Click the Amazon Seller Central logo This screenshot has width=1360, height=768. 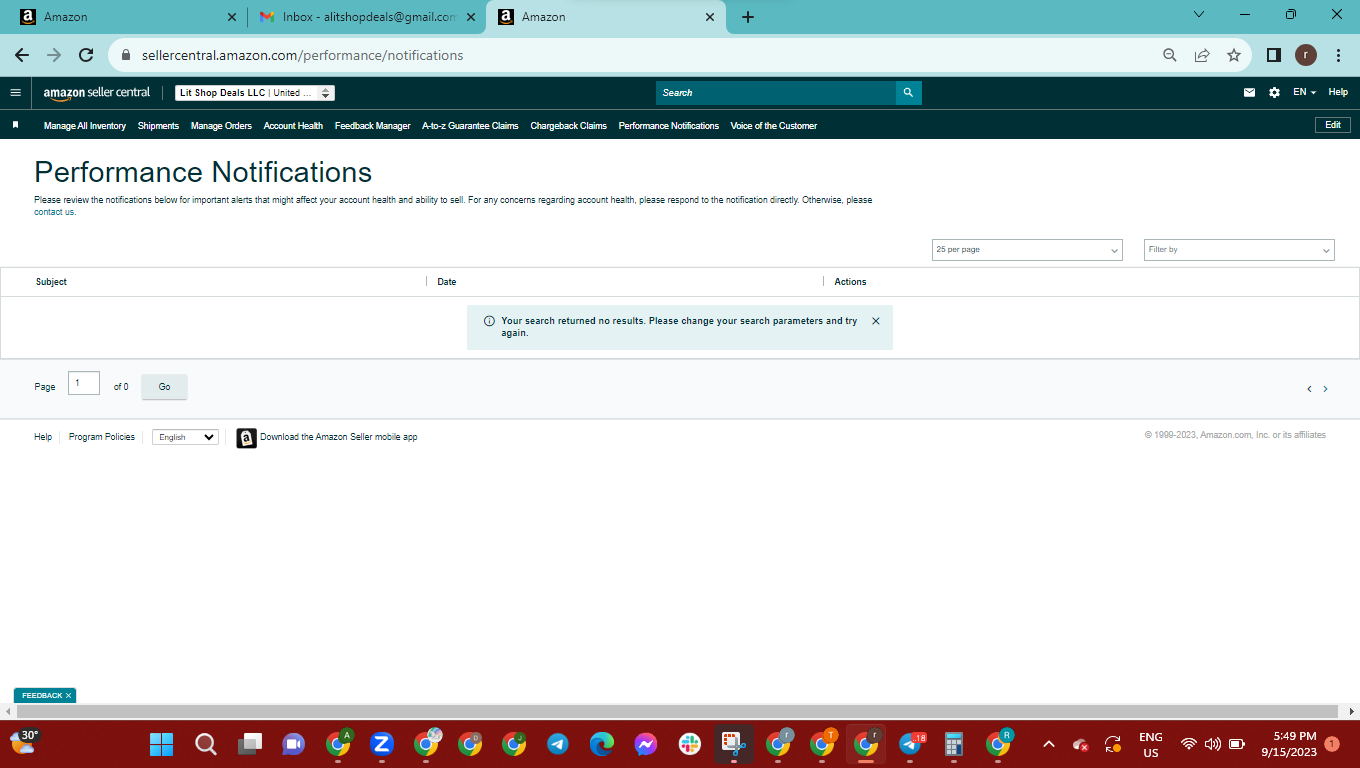coord(97,92)
